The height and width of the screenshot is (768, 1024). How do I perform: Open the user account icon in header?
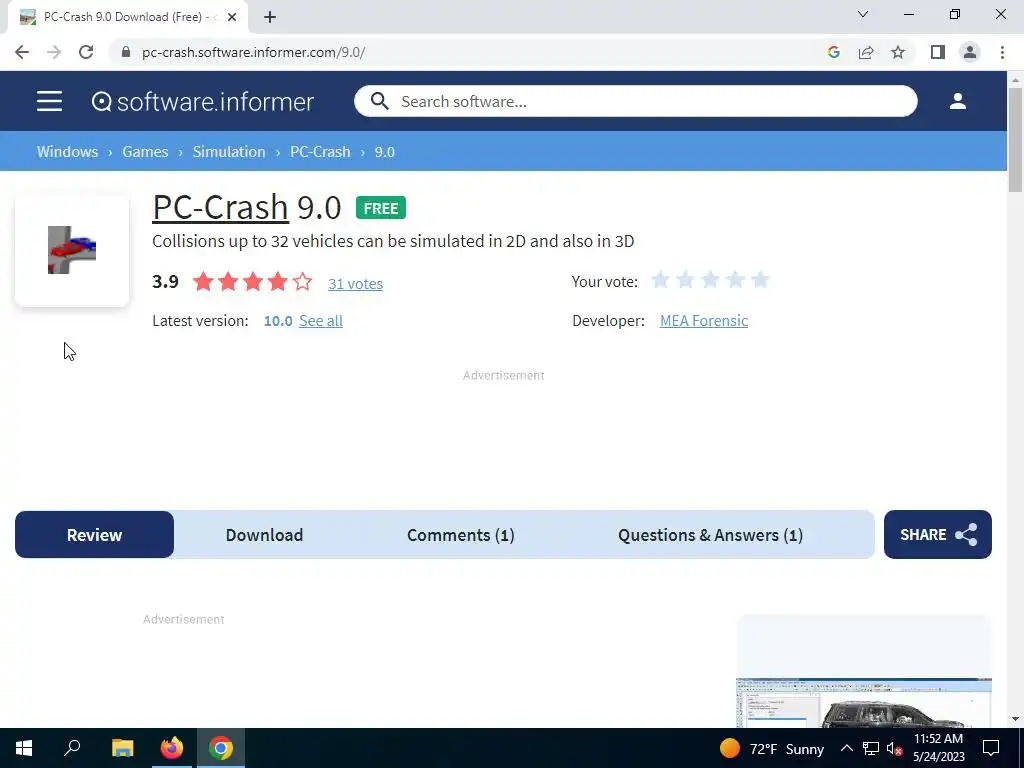tap(957, 101)
